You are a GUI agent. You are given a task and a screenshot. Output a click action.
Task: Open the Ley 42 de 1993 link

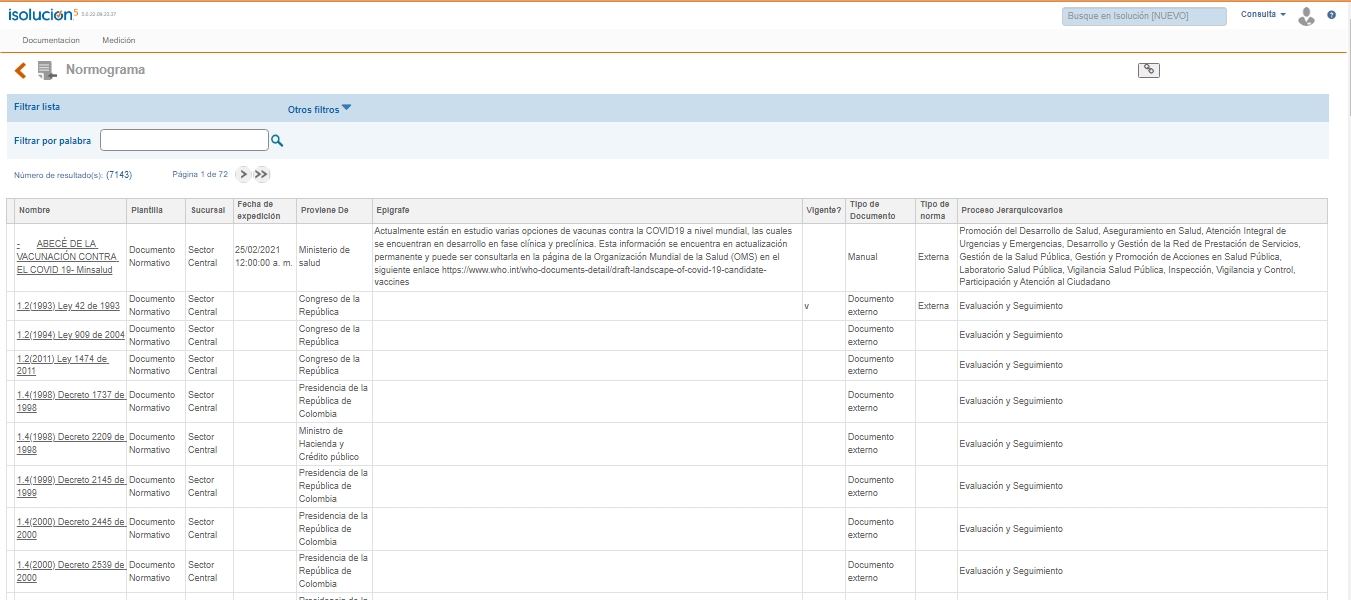tap(68, 306)
